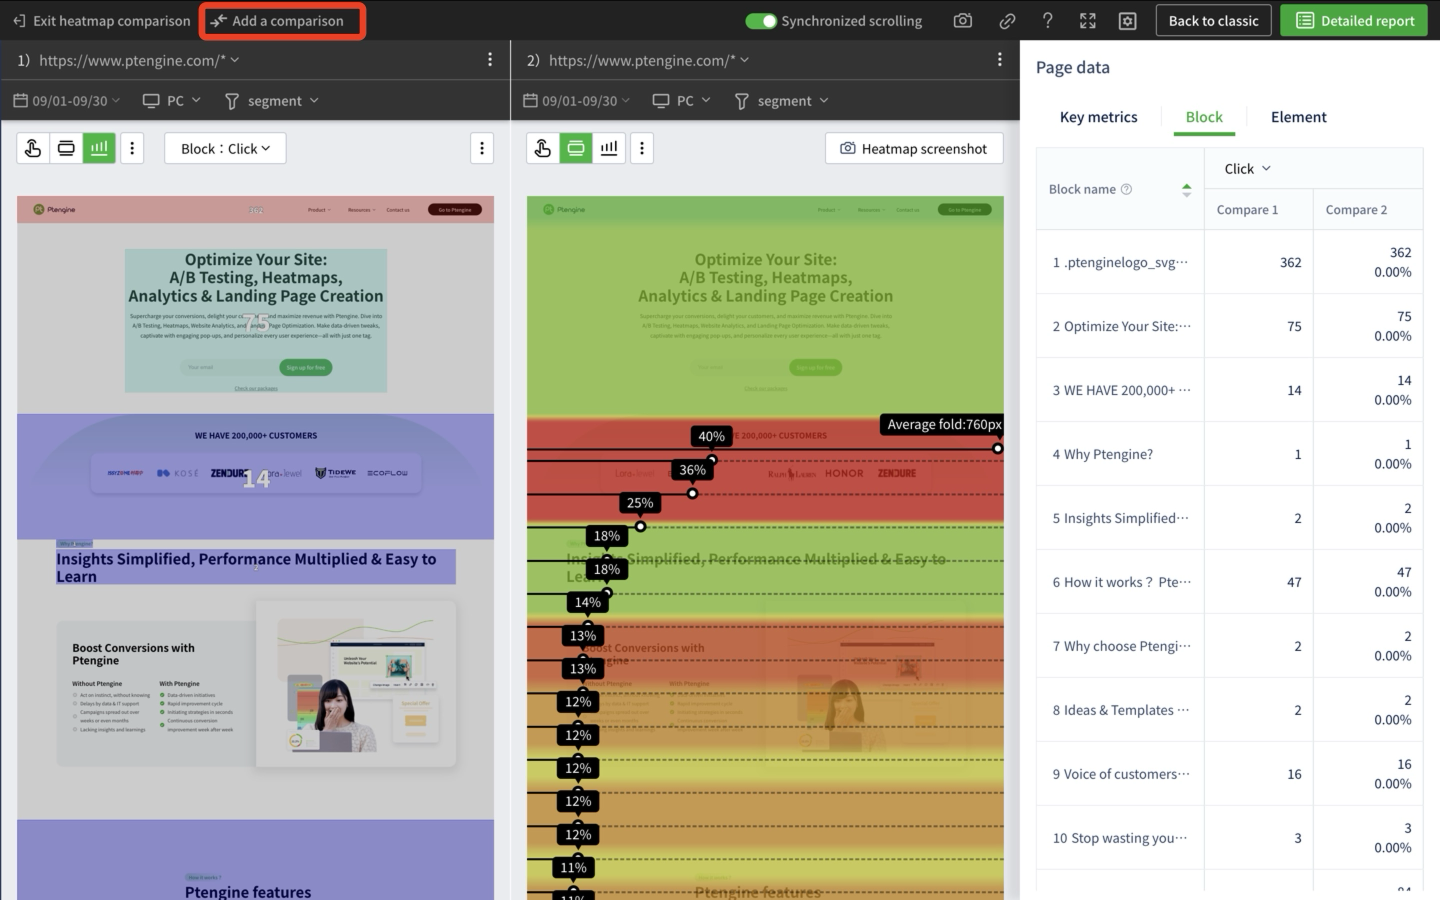Switch to Block tab
This screenshot has height=900, width=1440.
coord(1204,117)
